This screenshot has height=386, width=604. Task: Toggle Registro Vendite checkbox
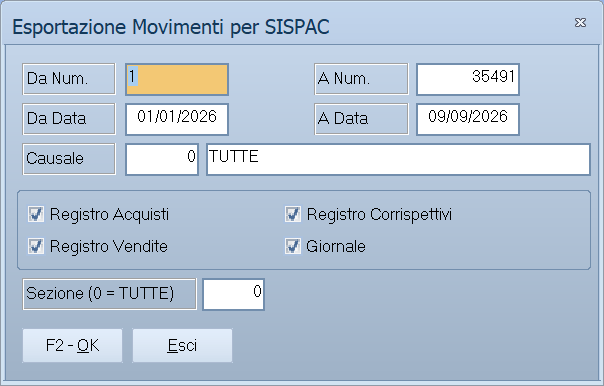[36, 246]
